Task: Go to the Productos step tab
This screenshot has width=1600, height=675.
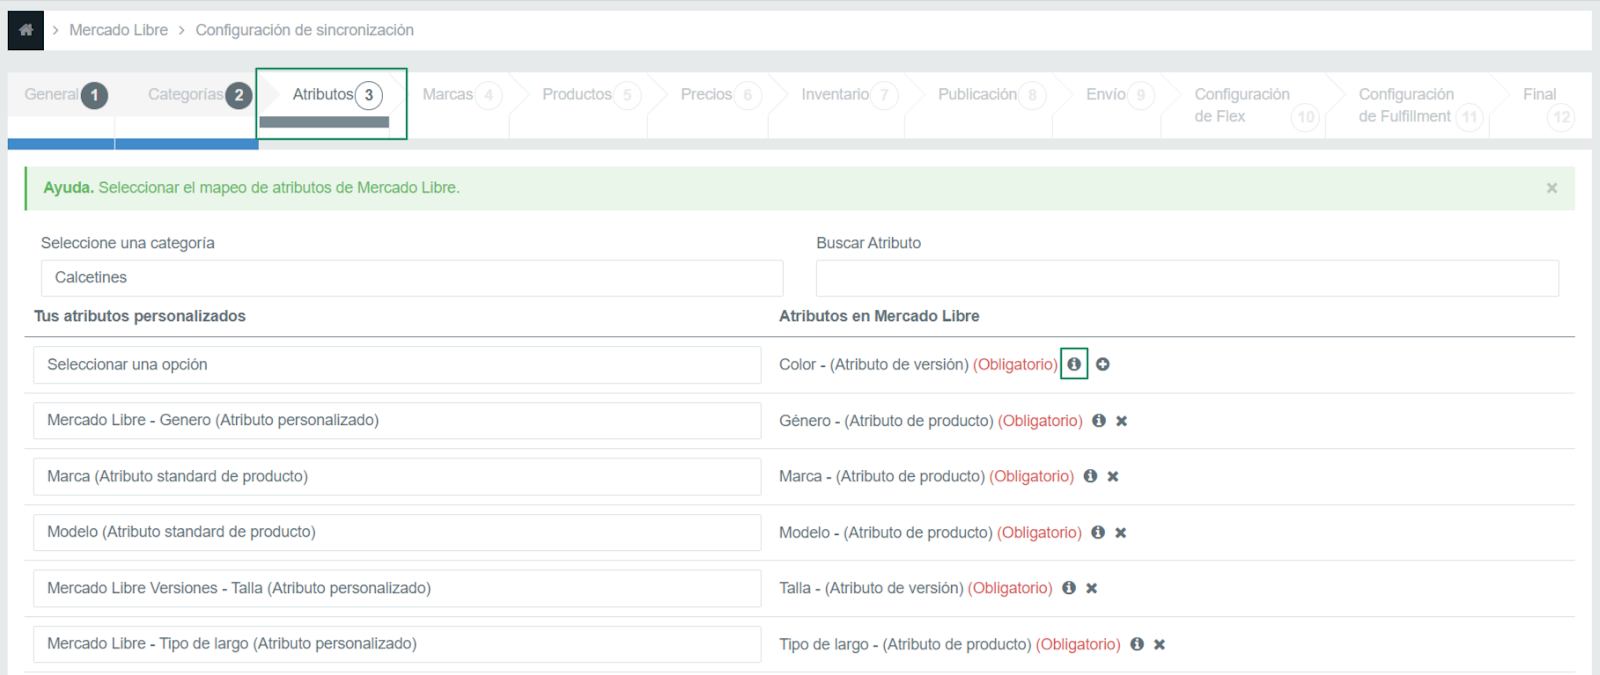Action: click(x=591, y=95)
